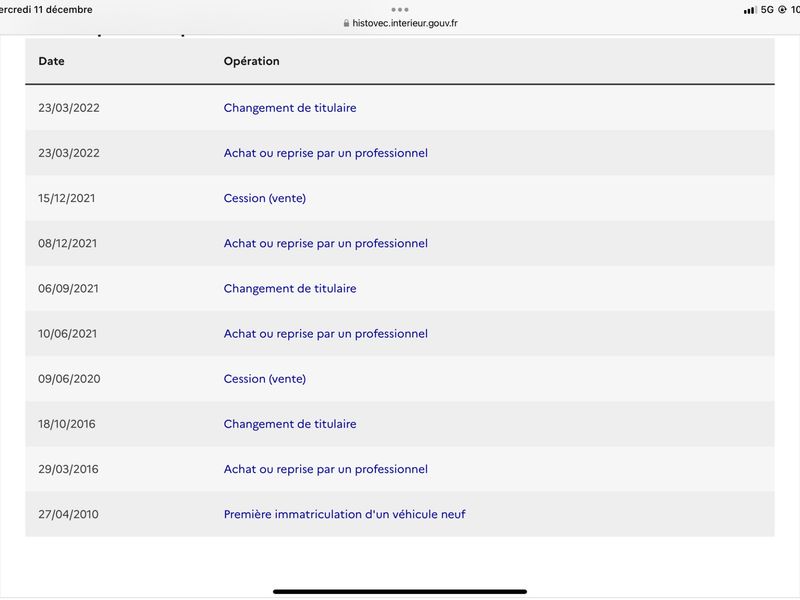Tap the three-dot multitasking icon at the top
Viewport: 800px width, 600px height.
(x=400, y=10)
